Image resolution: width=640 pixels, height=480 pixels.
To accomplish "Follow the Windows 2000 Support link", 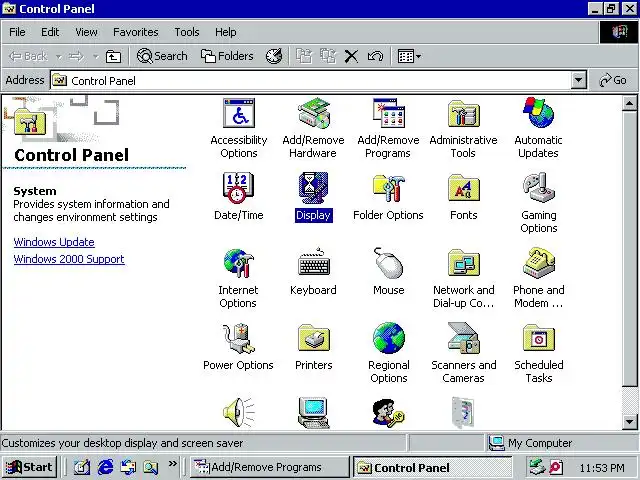I will (69, 259).
